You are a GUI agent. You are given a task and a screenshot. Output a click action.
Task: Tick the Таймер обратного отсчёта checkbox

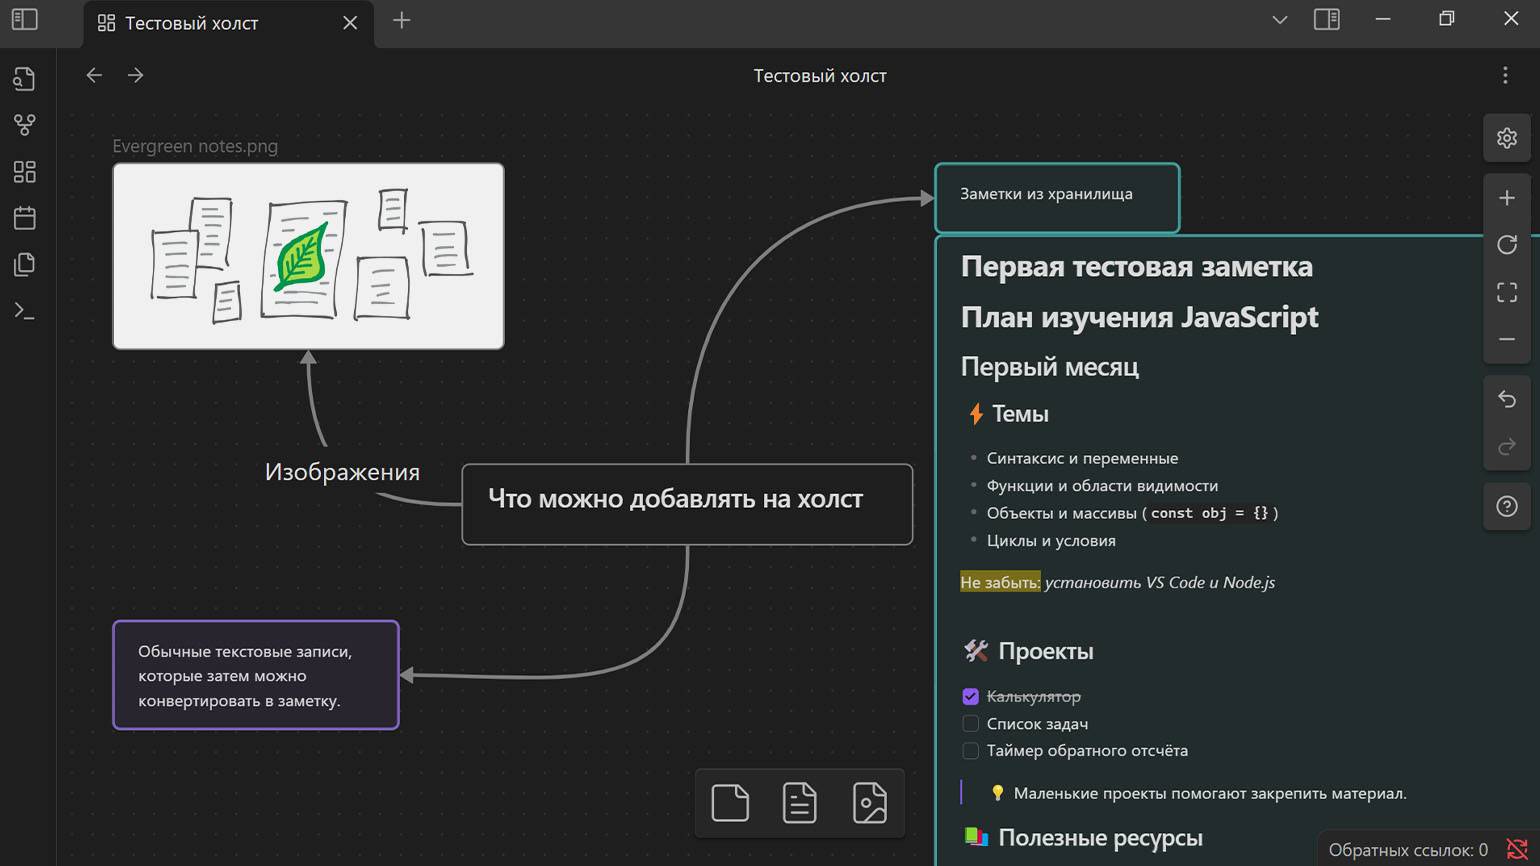click(x=970, y=750)
